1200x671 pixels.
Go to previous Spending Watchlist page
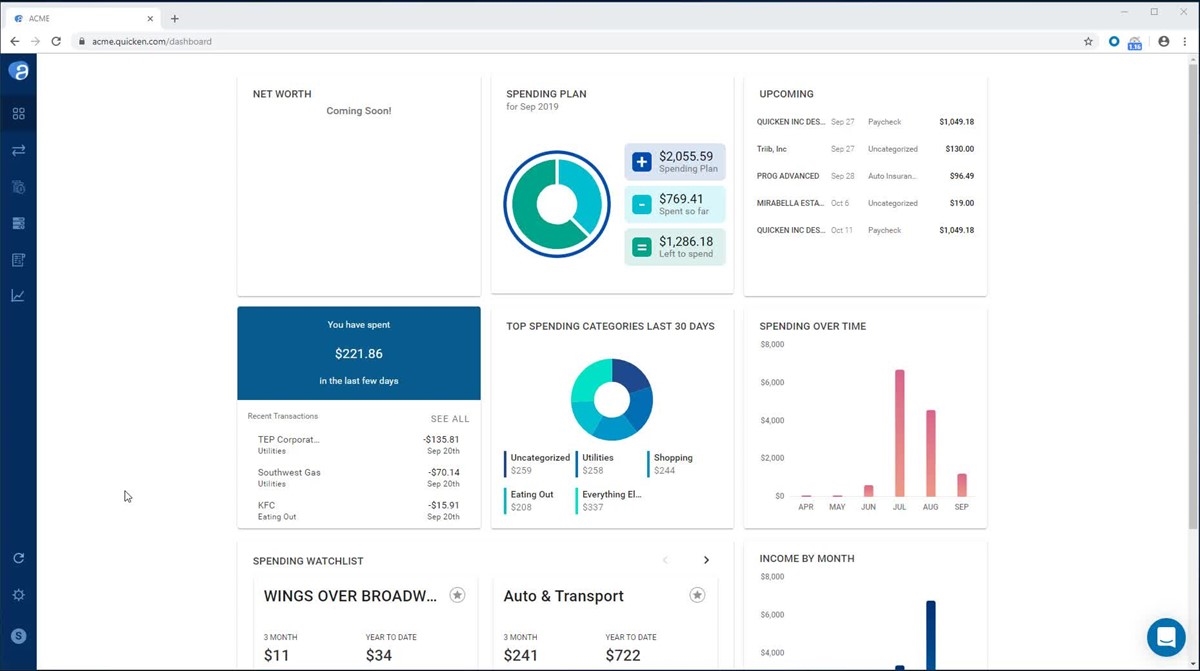coord(666,561)
